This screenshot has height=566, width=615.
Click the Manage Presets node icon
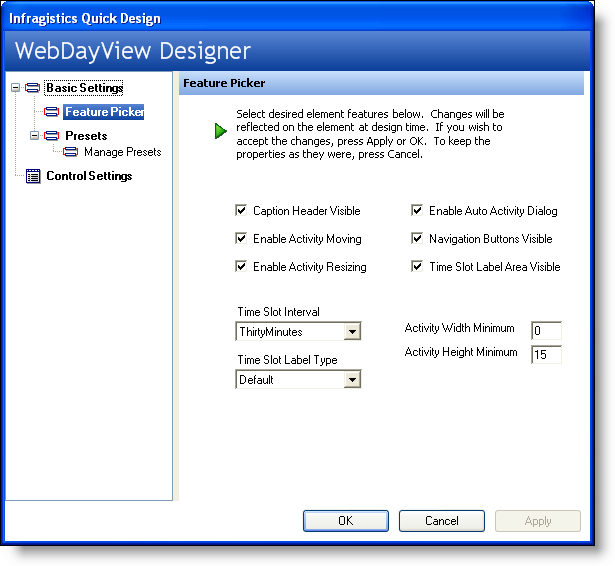71,152
